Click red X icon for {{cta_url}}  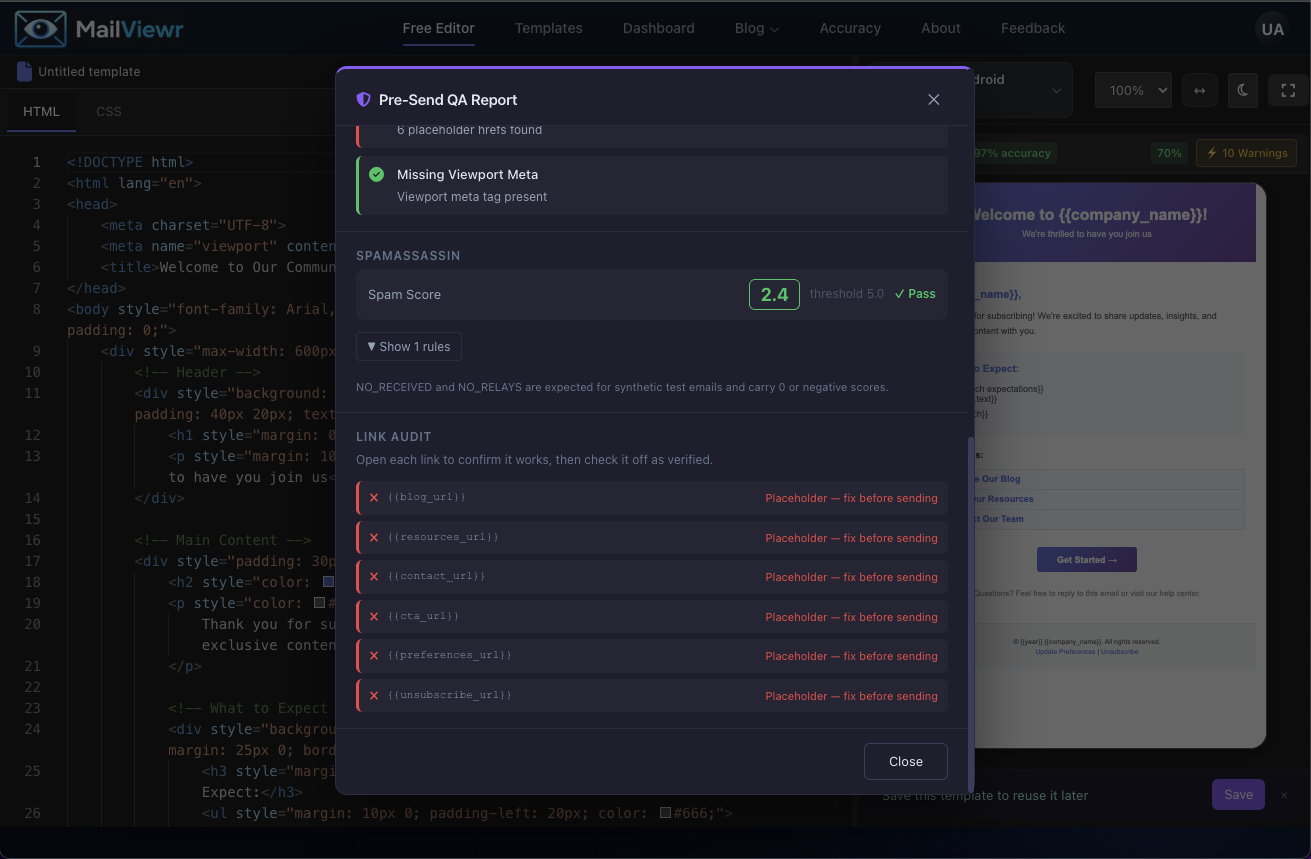click(374, 616)
